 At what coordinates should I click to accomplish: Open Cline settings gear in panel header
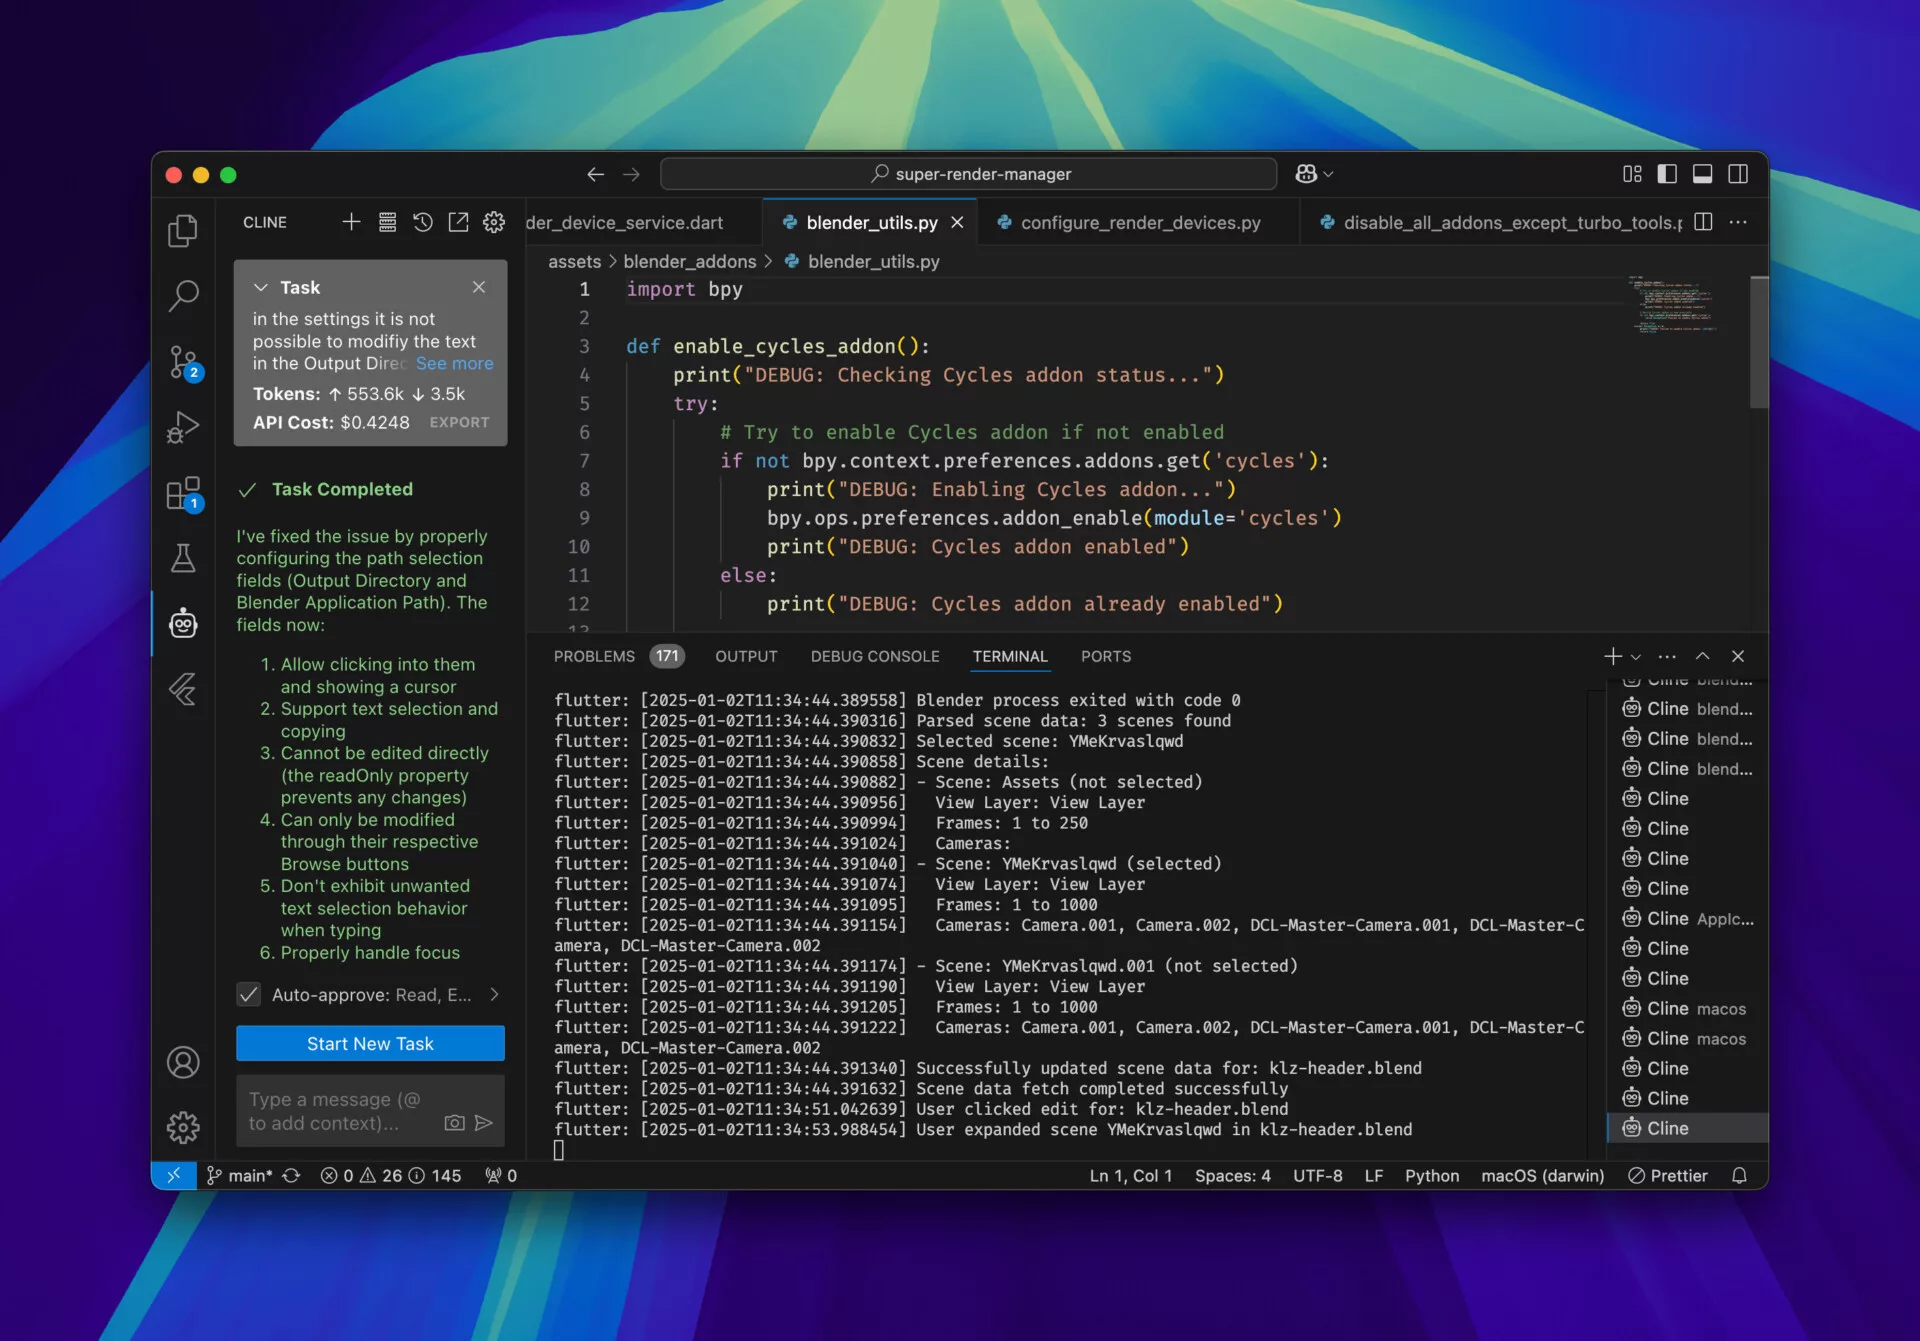click(x=494, y=222)
